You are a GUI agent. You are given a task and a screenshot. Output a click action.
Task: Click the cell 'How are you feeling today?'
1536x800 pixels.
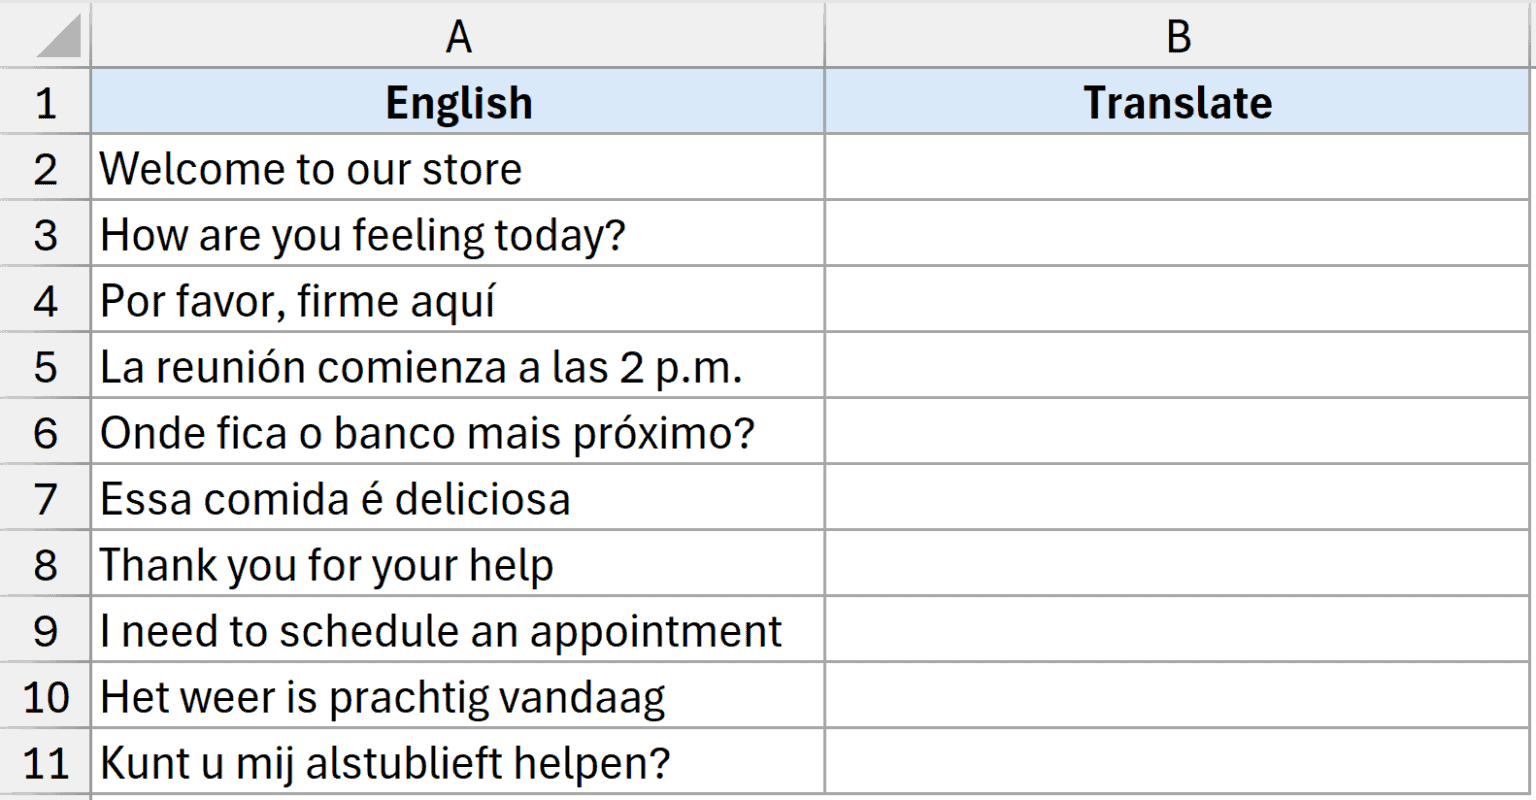click(458, 234)
